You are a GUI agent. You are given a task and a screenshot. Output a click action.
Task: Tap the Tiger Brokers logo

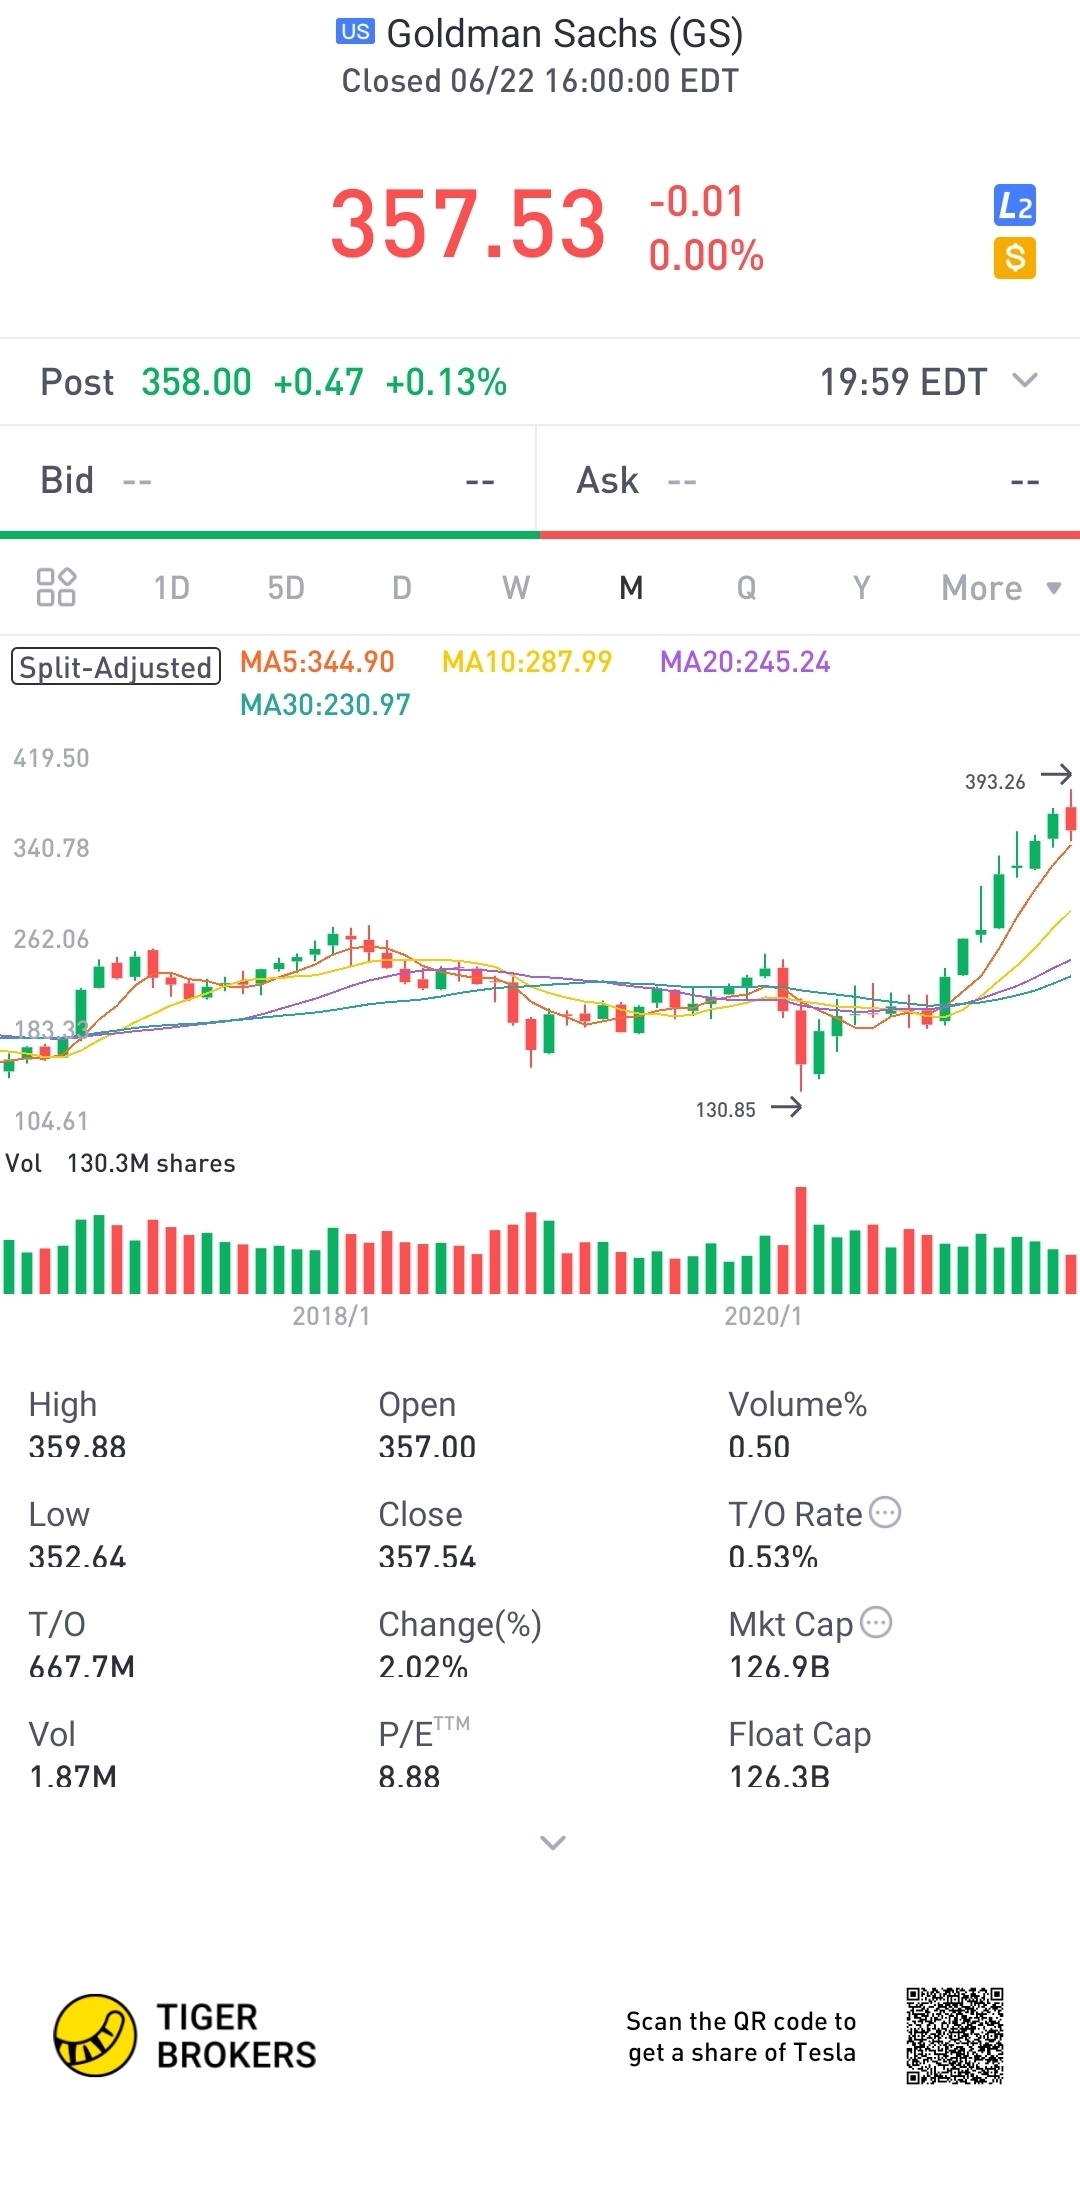185,2035
